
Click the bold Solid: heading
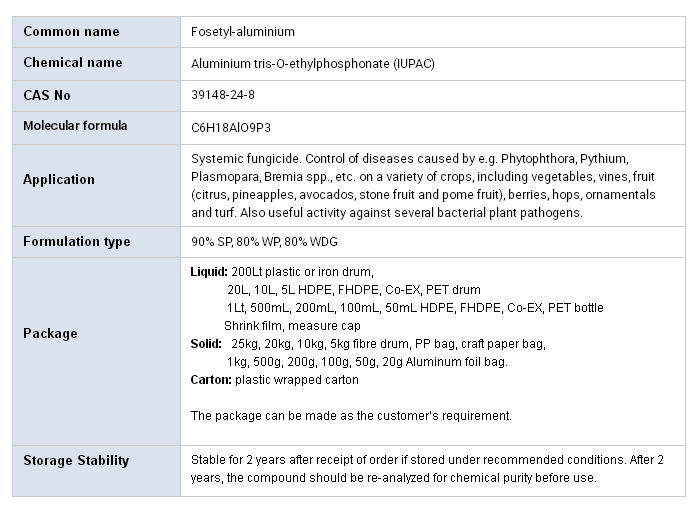pyautogui.click(x=206, y=344)
